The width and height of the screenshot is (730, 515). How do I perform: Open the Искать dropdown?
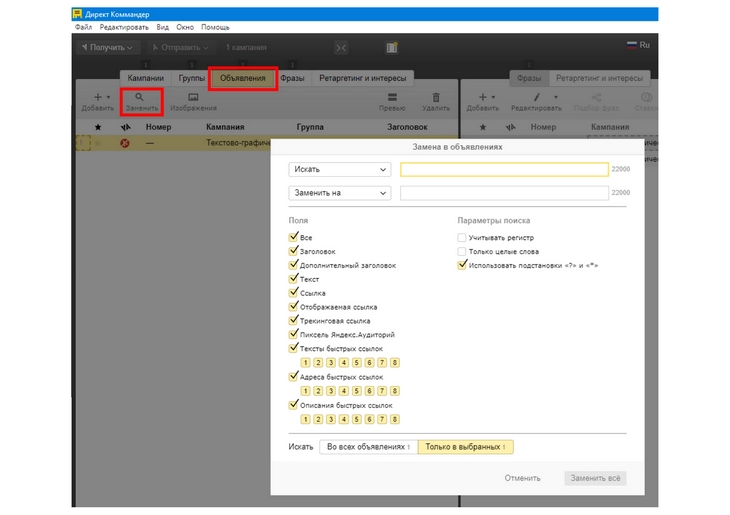pos(339,169)
